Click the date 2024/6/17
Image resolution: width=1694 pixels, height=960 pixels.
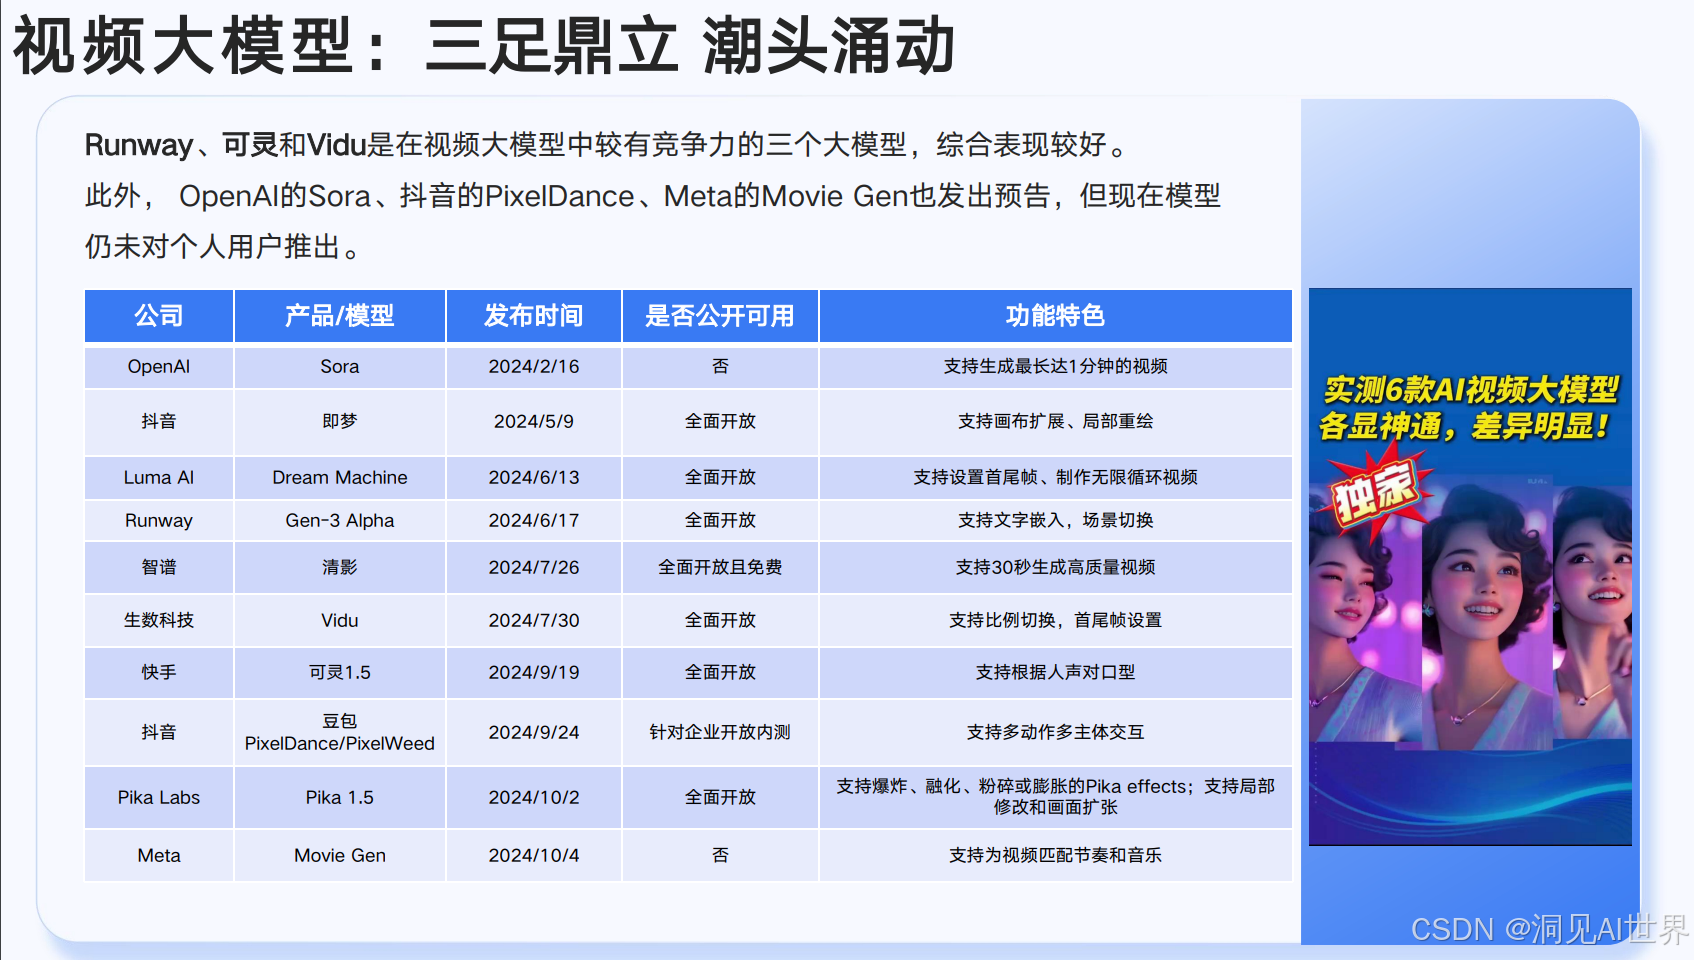point(534,521)
